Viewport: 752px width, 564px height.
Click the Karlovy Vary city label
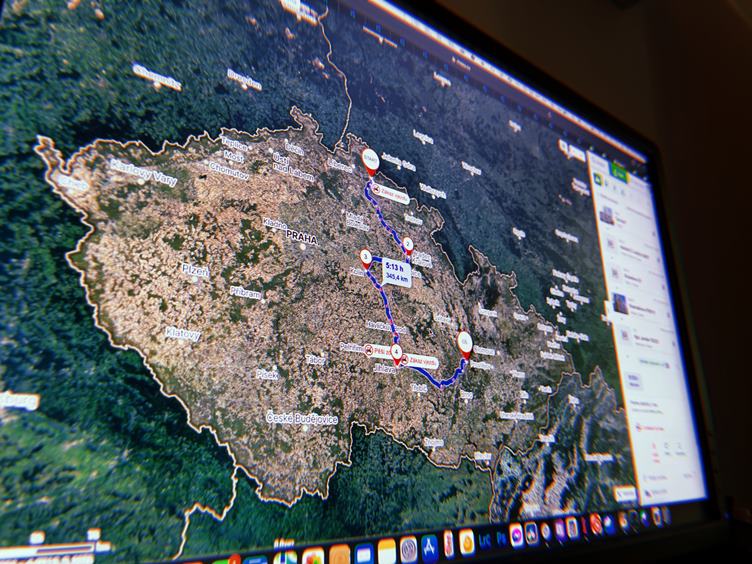click(143, 172)
